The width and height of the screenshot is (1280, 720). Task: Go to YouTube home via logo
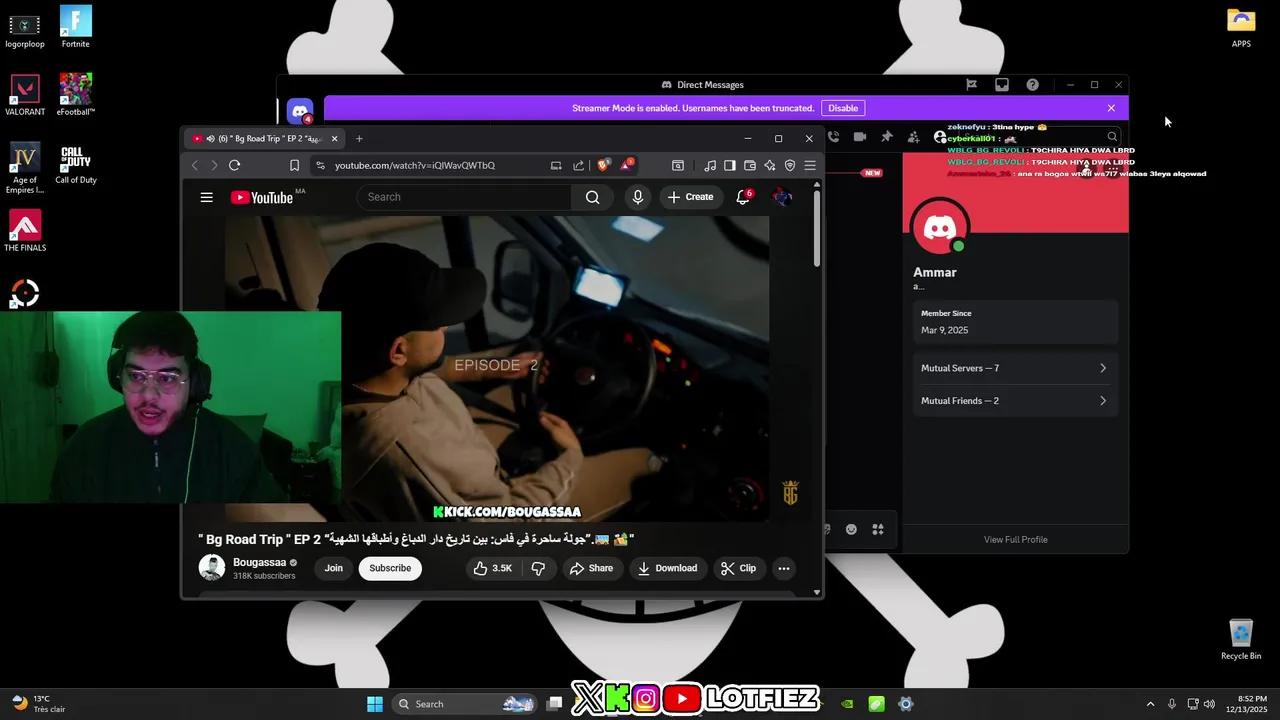(x=262, y=197)
